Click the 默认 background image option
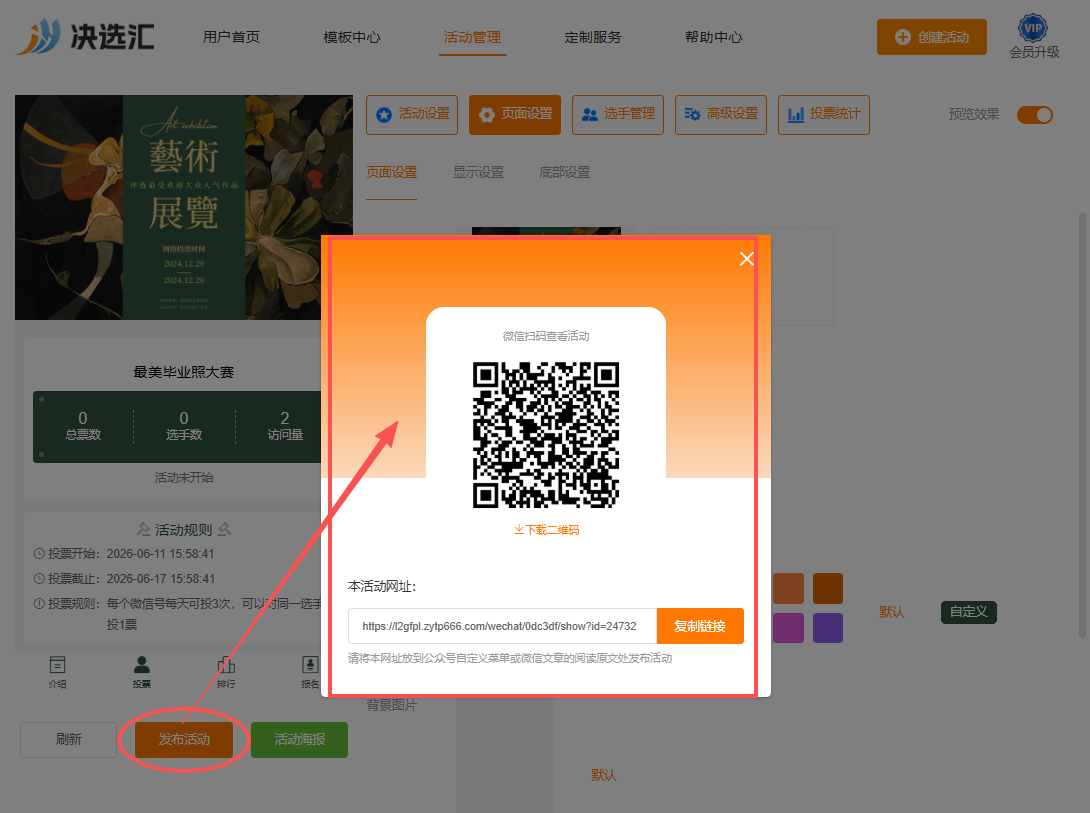The height and width of the screenshot is (813, 1090). (604, 775)
